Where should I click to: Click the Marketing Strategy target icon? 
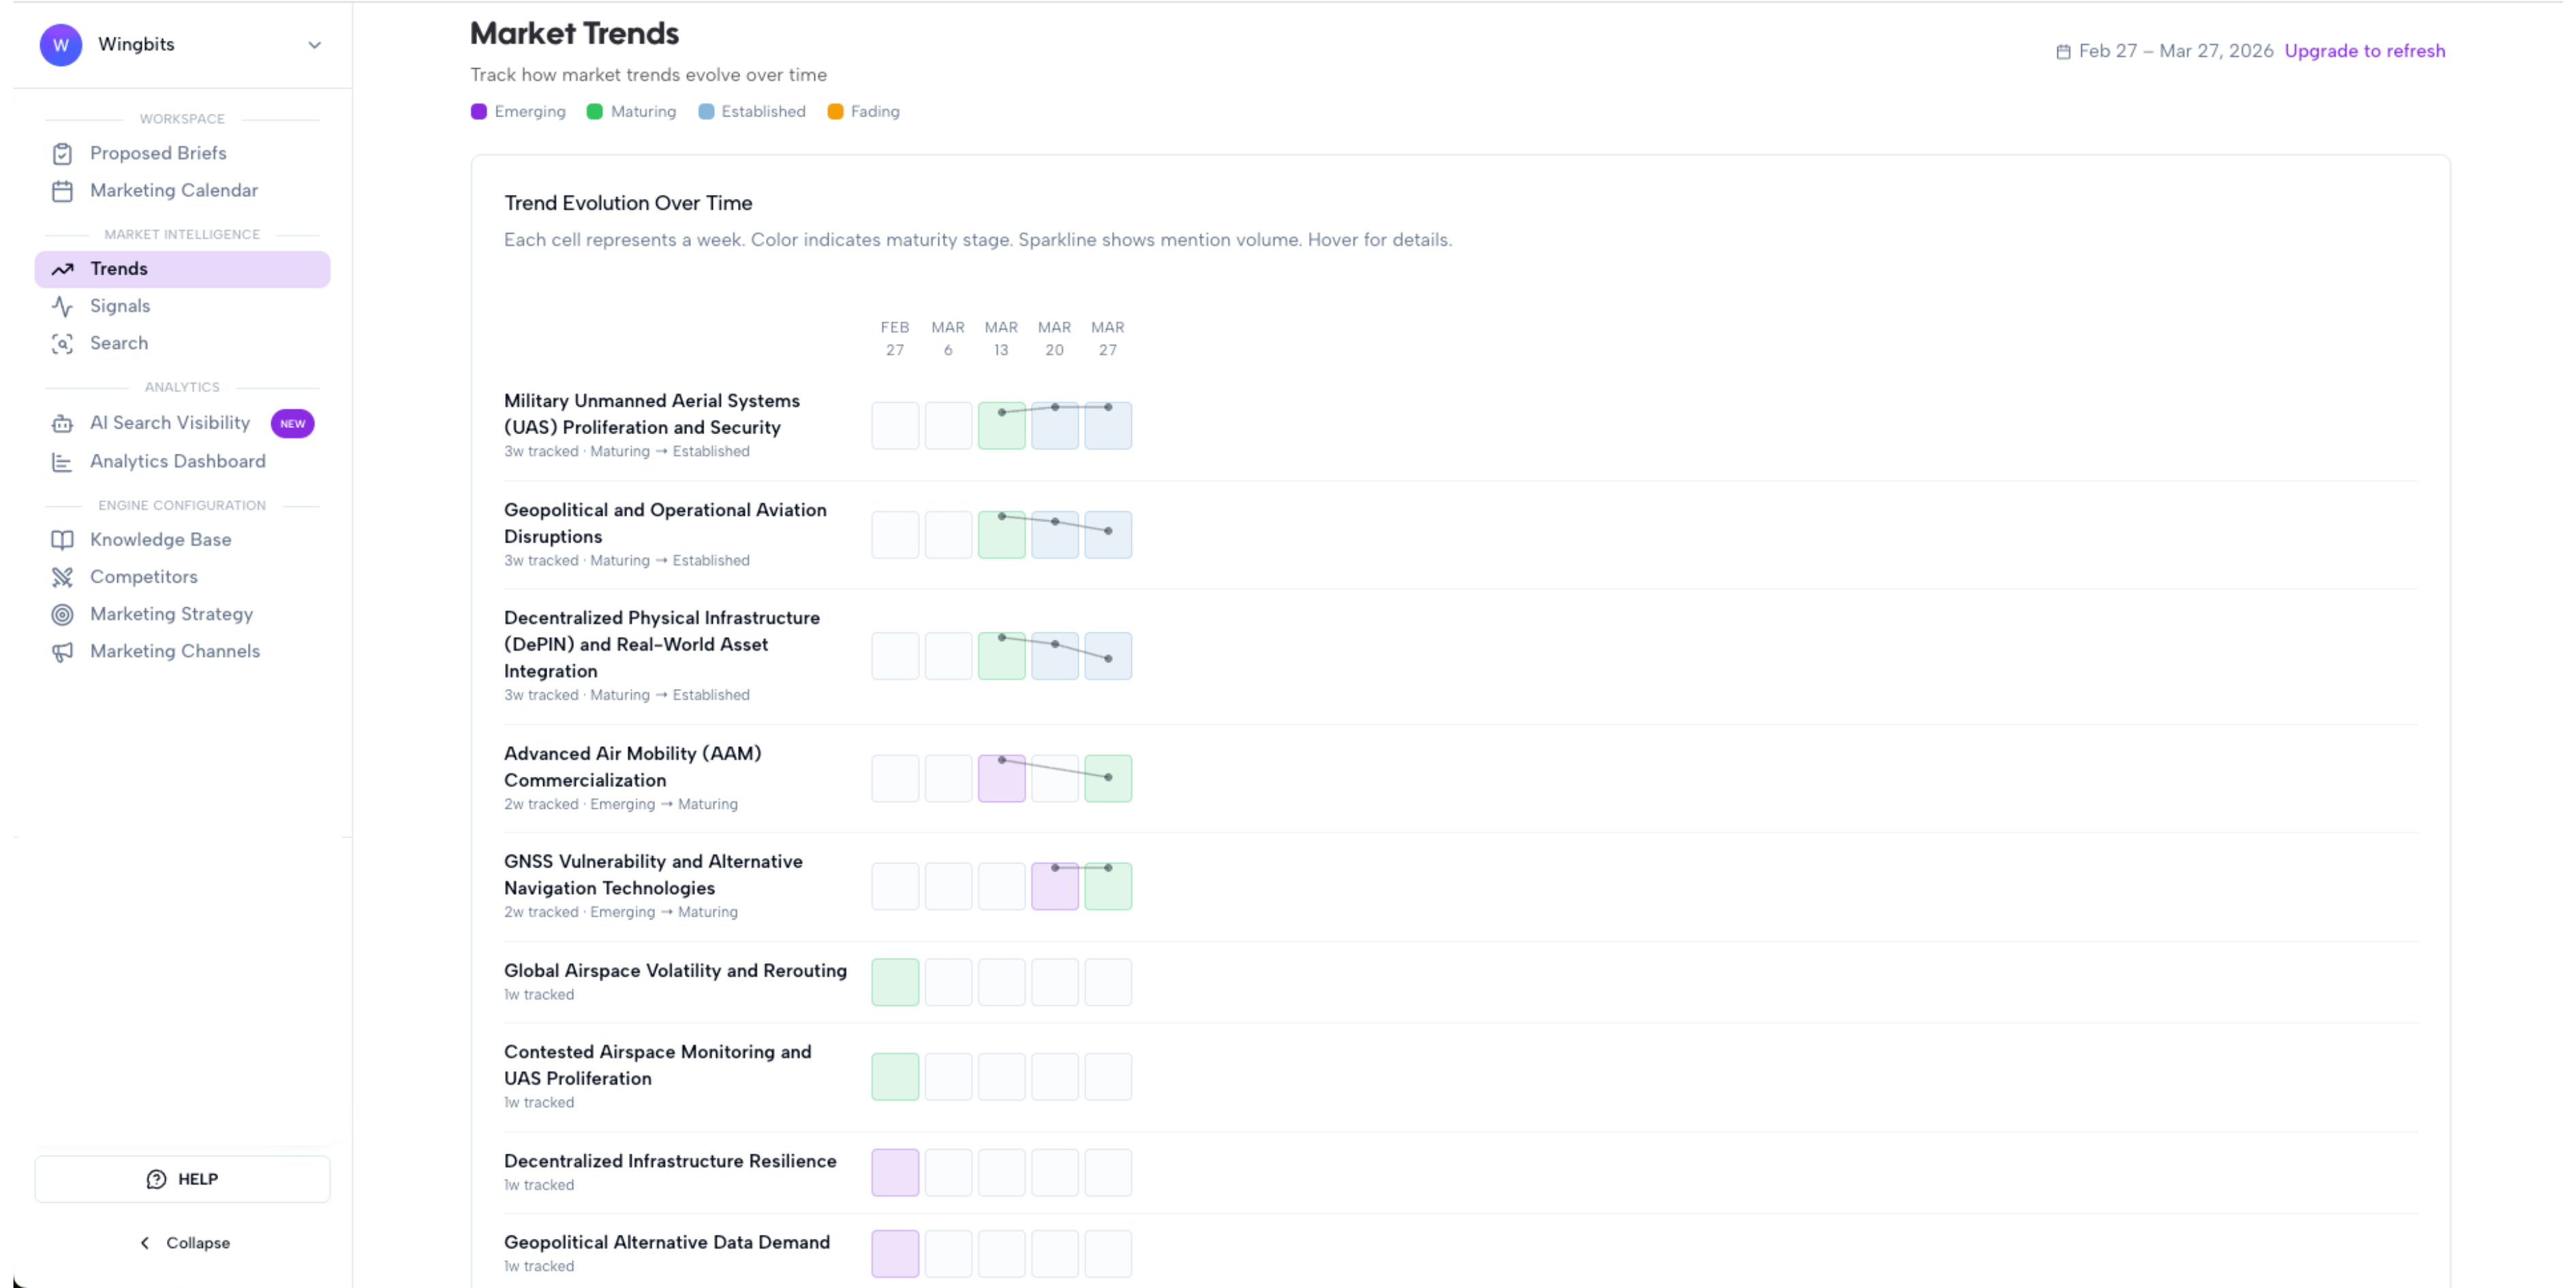(62, 614)
